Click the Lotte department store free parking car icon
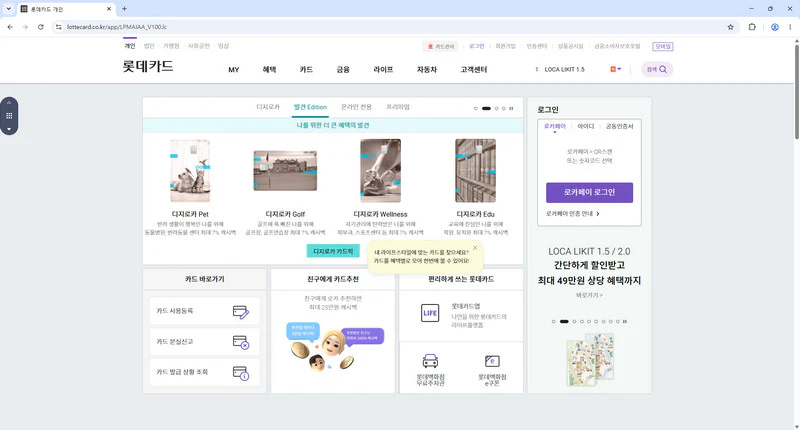Viewport: 800px width, 430px height. coord(430,361)
